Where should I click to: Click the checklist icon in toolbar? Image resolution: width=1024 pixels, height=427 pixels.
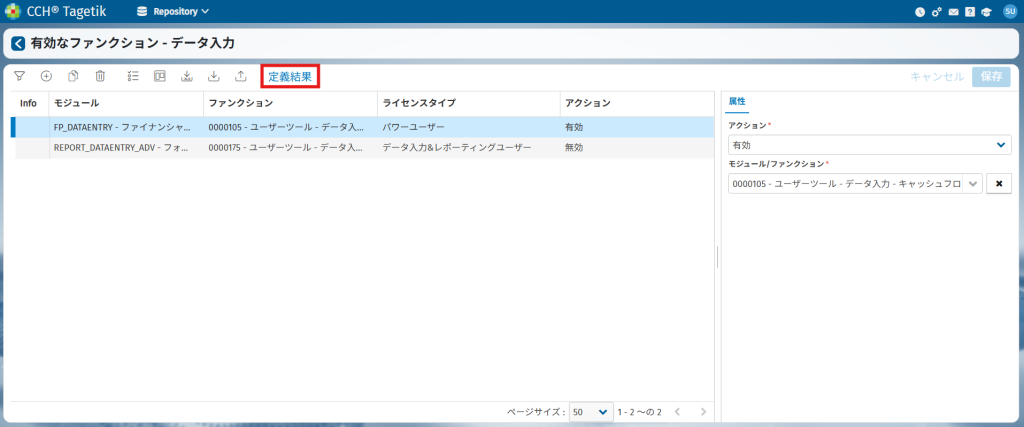tap(133, 76)
